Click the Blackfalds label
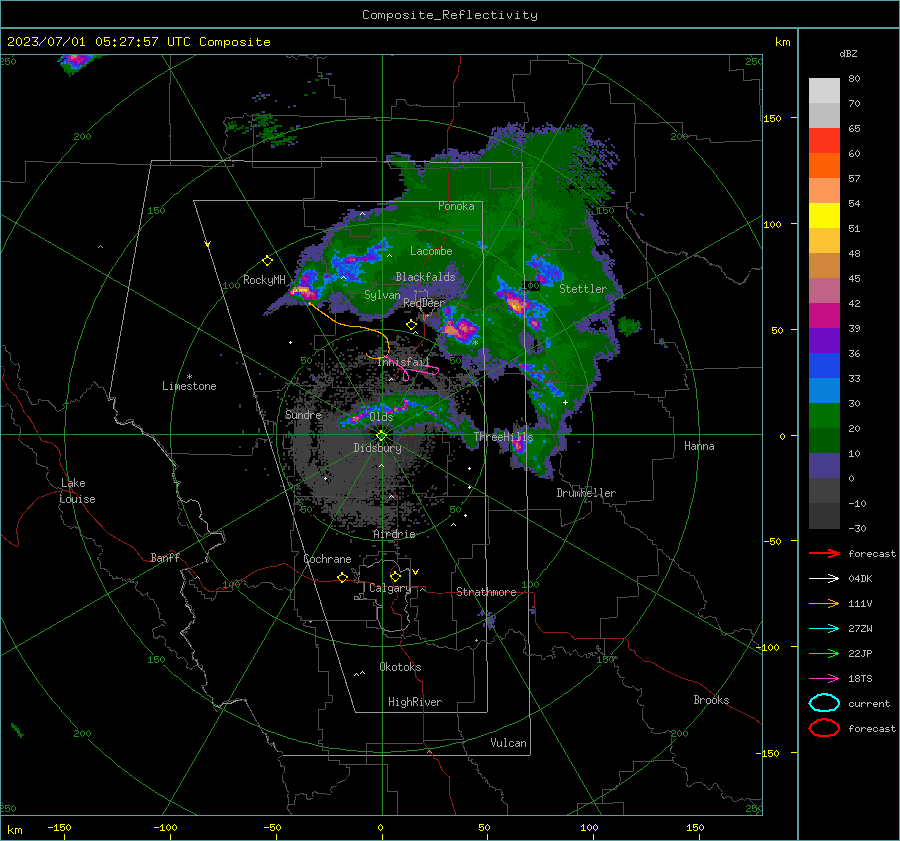 click(425, 277)
